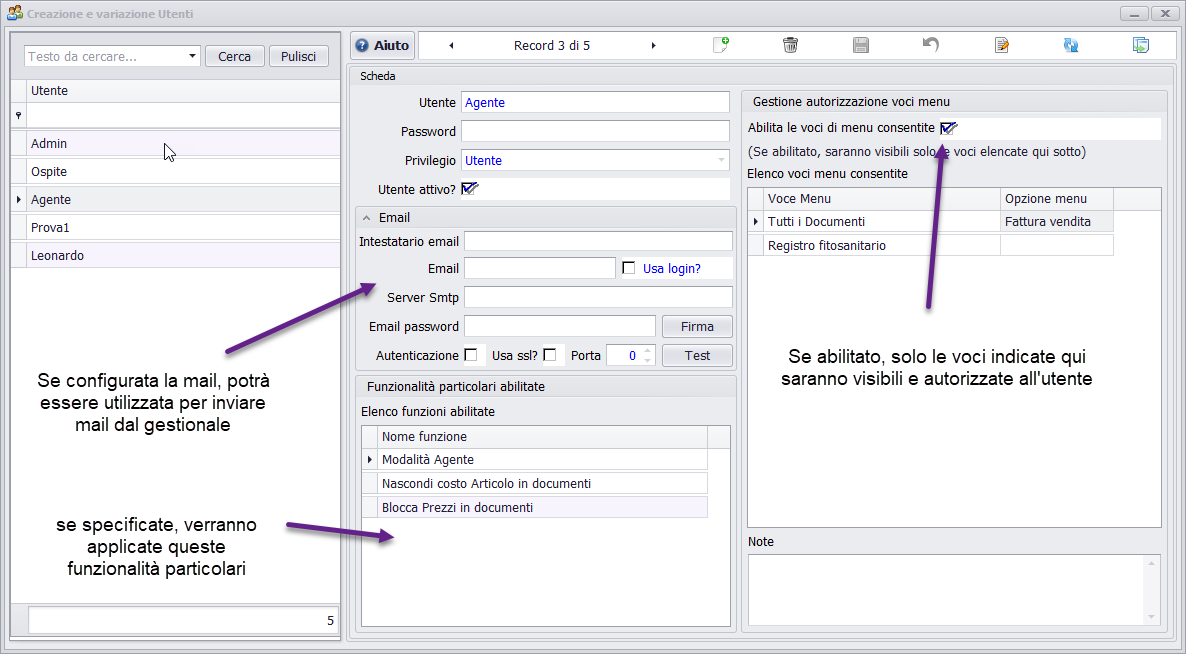Toggle 'Abilita le voci di menu consentite' checkbox
The height and width of the screenshot is (654, 1186).
point(947,128)
